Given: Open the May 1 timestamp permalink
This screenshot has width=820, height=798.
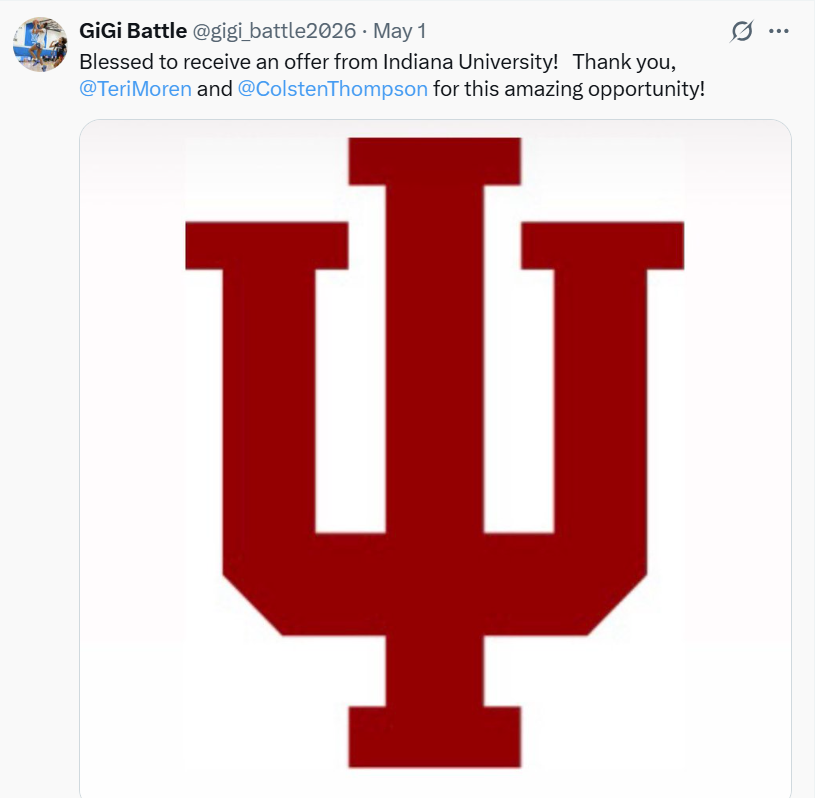Looking at the screenshot, I should point(400,31).
